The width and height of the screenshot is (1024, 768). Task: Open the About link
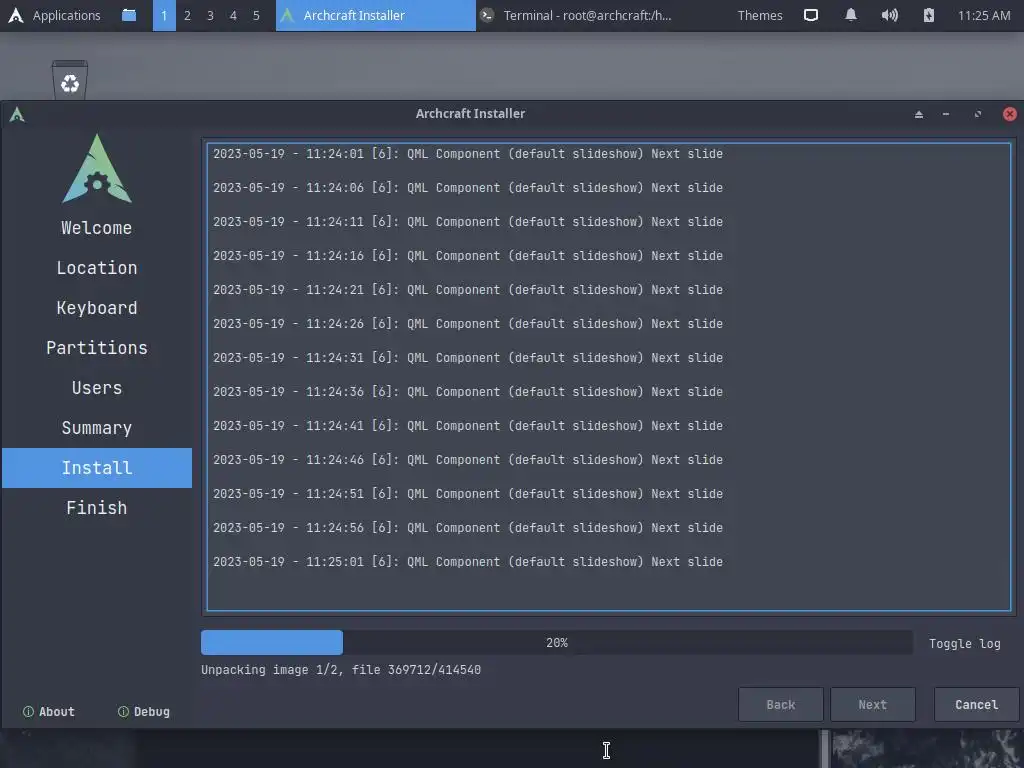(49, 712)
